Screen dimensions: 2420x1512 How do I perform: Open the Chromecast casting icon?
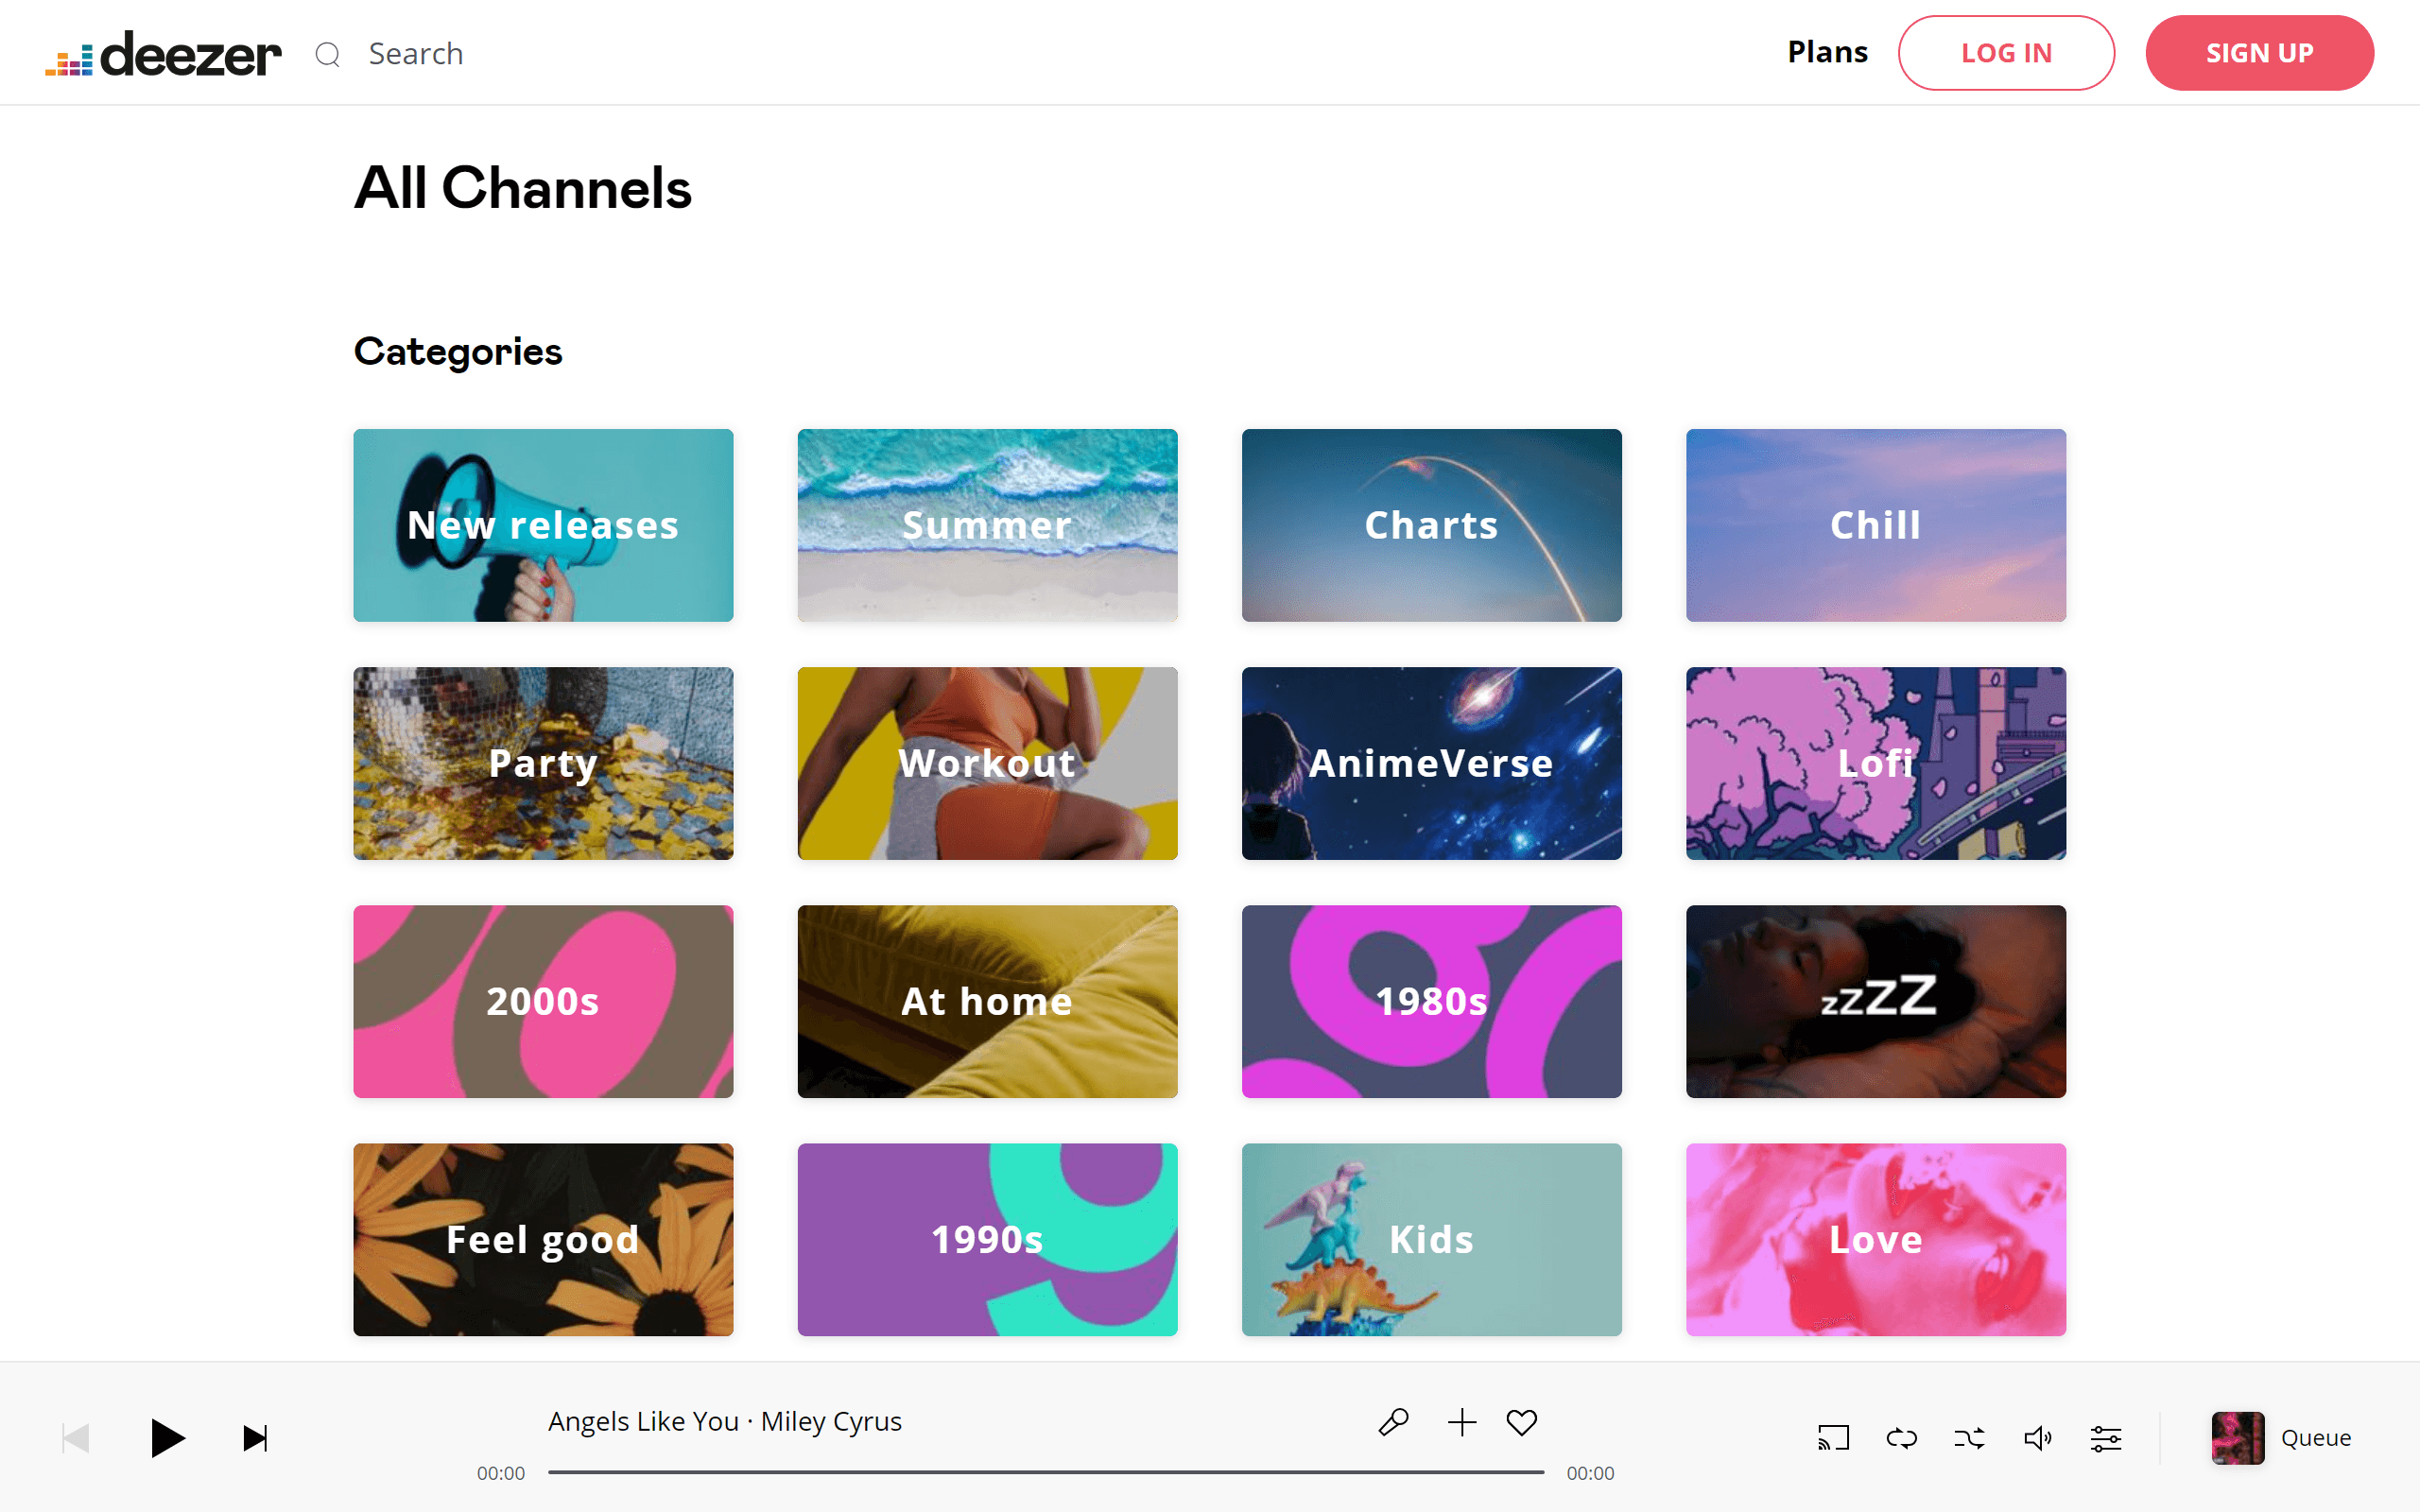click(x=1833, y=1437)
